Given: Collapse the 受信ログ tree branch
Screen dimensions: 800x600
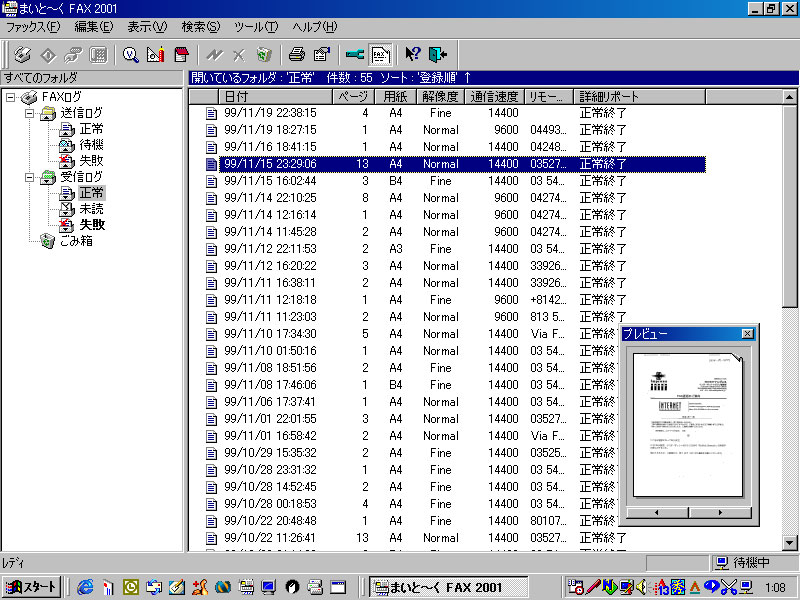Looking at the screenshot, I should pyautogui.click(x=29, y=177).
